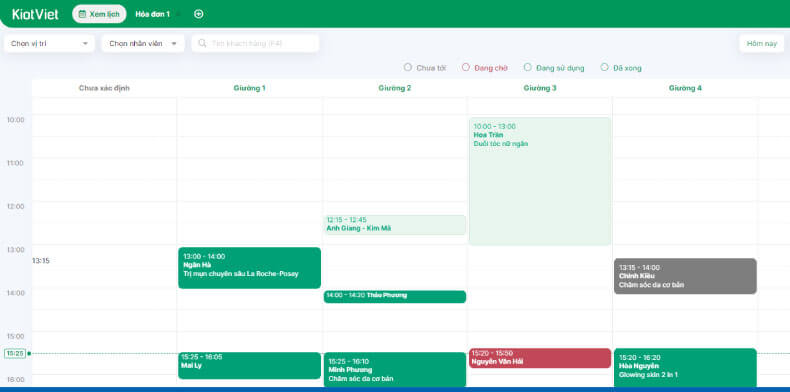Click the search magnifier icon

[x=202, y=43]
